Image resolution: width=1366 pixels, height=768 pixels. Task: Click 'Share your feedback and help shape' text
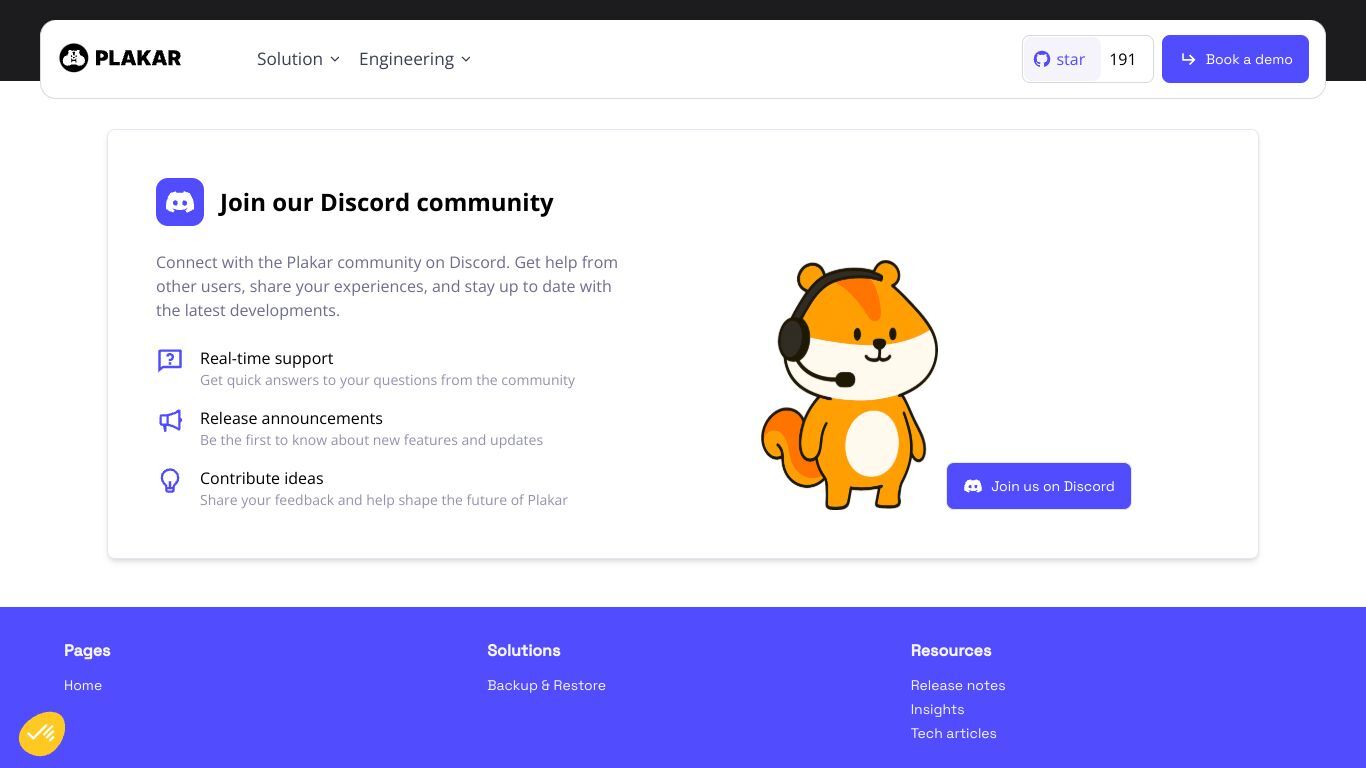(383, 500)
